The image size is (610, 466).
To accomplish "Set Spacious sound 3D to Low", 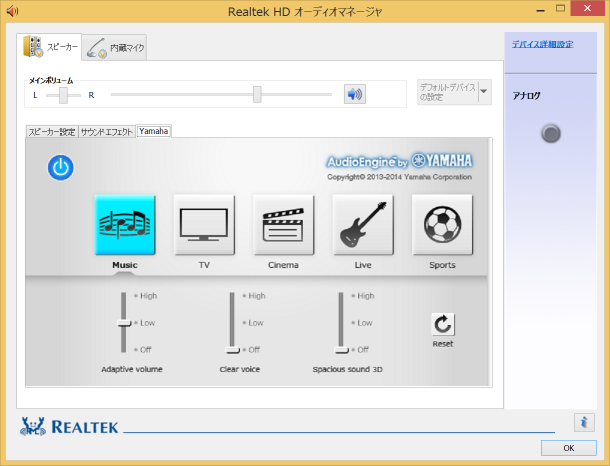I will [362, 323].
